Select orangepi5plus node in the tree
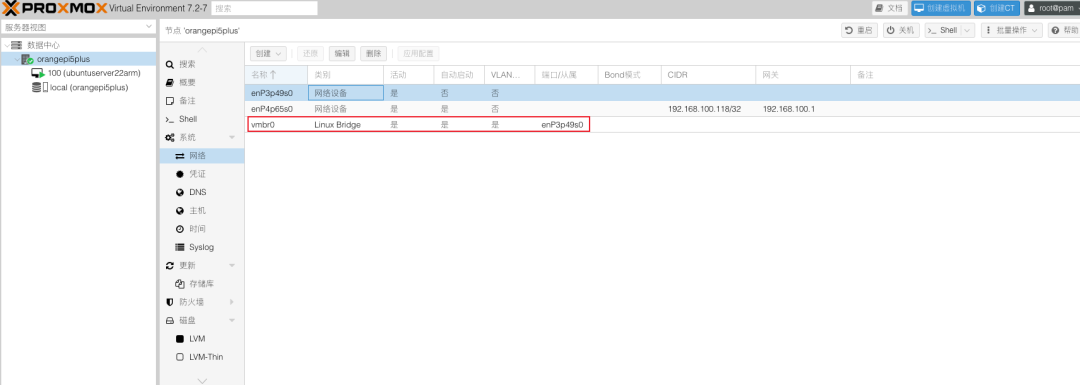 63,59
